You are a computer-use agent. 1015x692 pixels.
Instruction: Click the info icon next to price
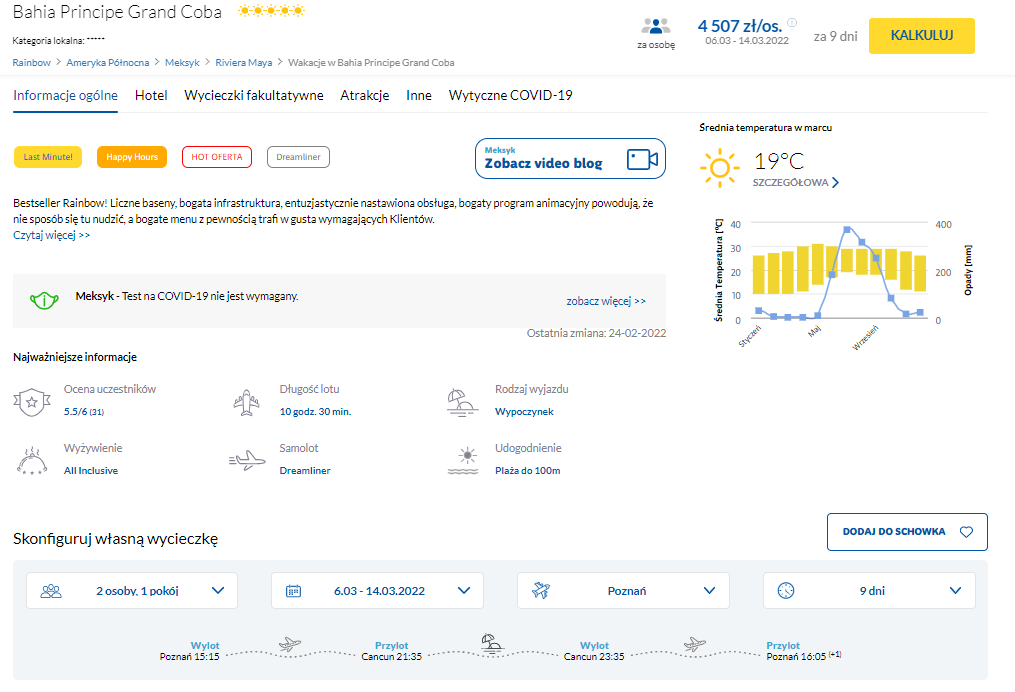coord(792,23)
